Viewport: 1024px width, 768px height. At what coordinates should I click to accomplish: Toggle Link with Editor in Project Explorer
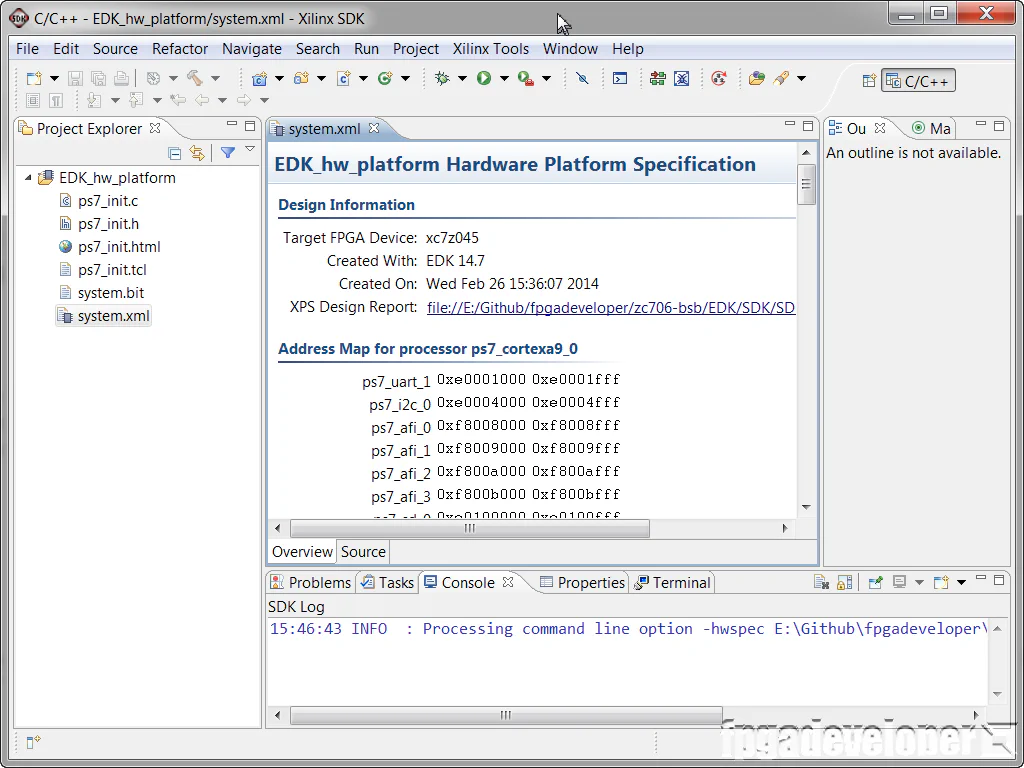pyautogui.click(x=197, y=152)
